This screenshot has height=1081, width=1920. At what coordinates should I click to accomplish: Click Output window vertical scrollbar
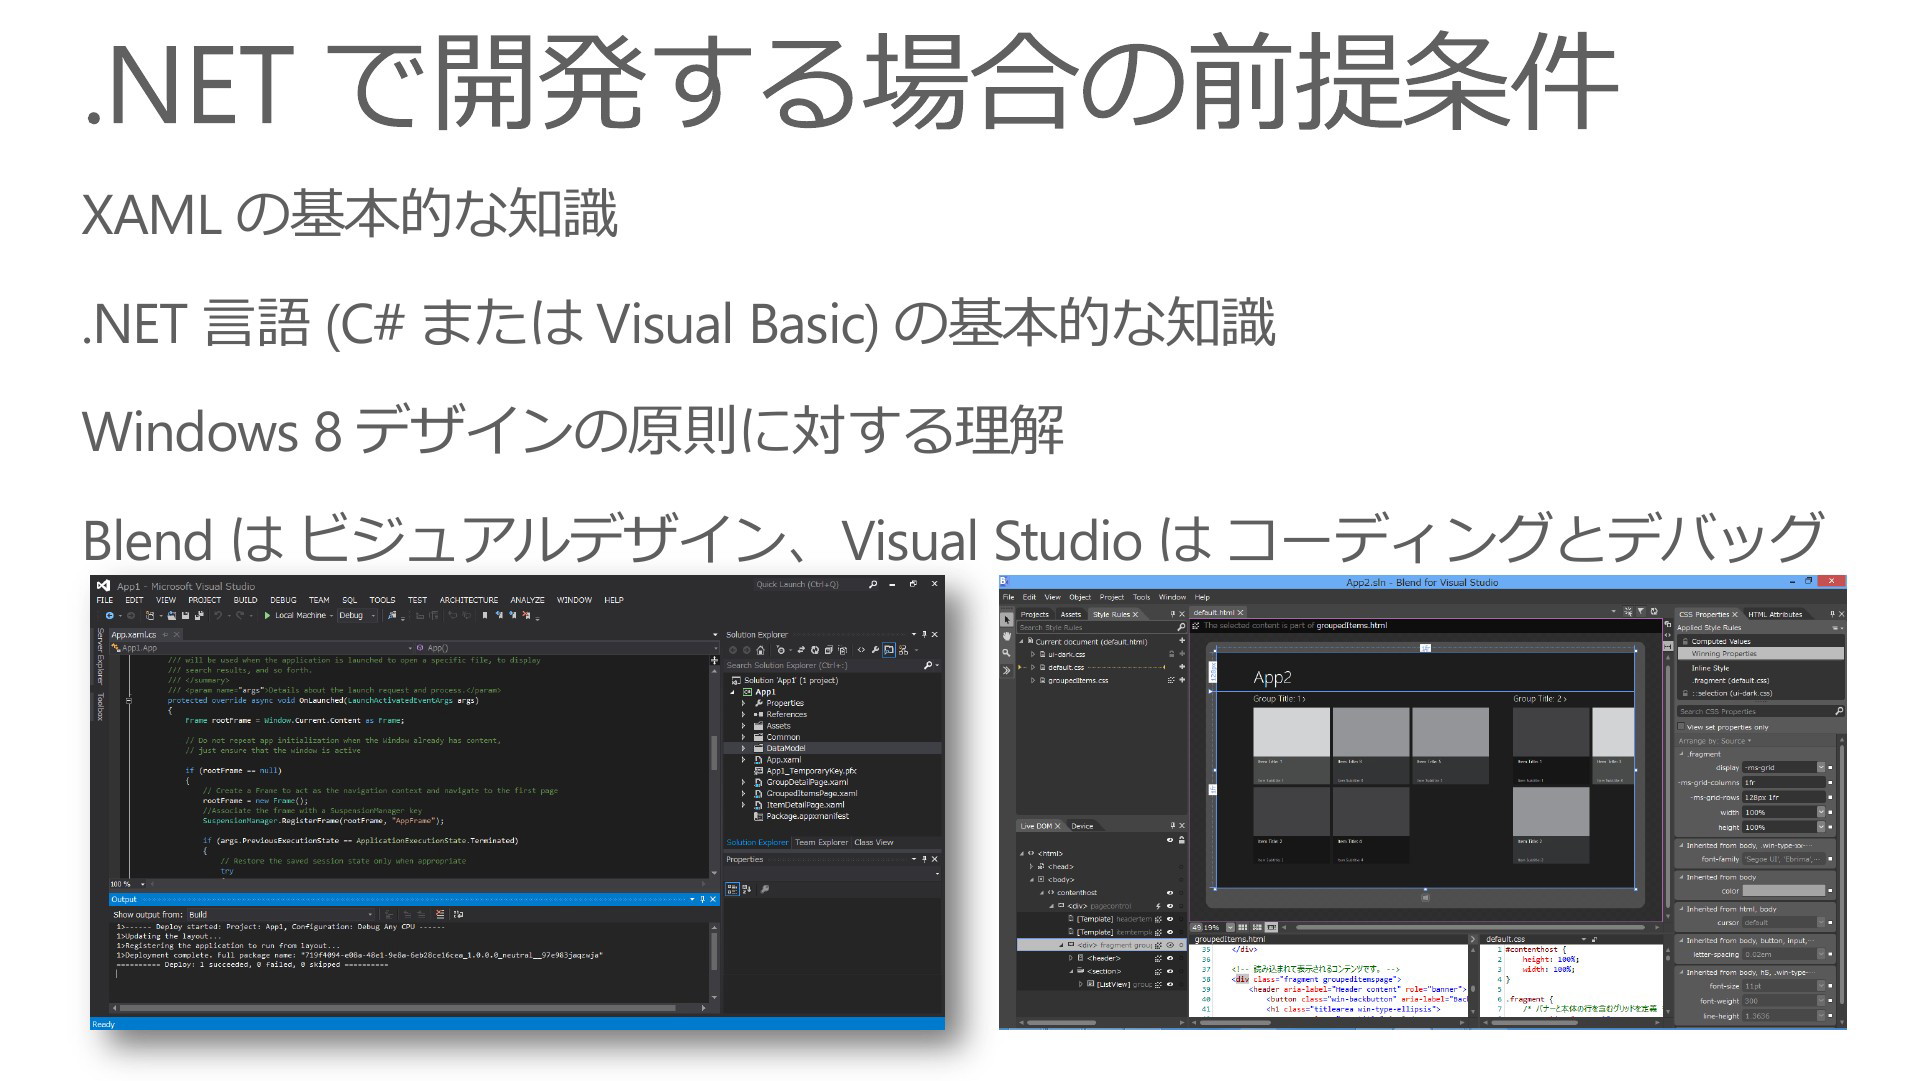coord(714,961)
